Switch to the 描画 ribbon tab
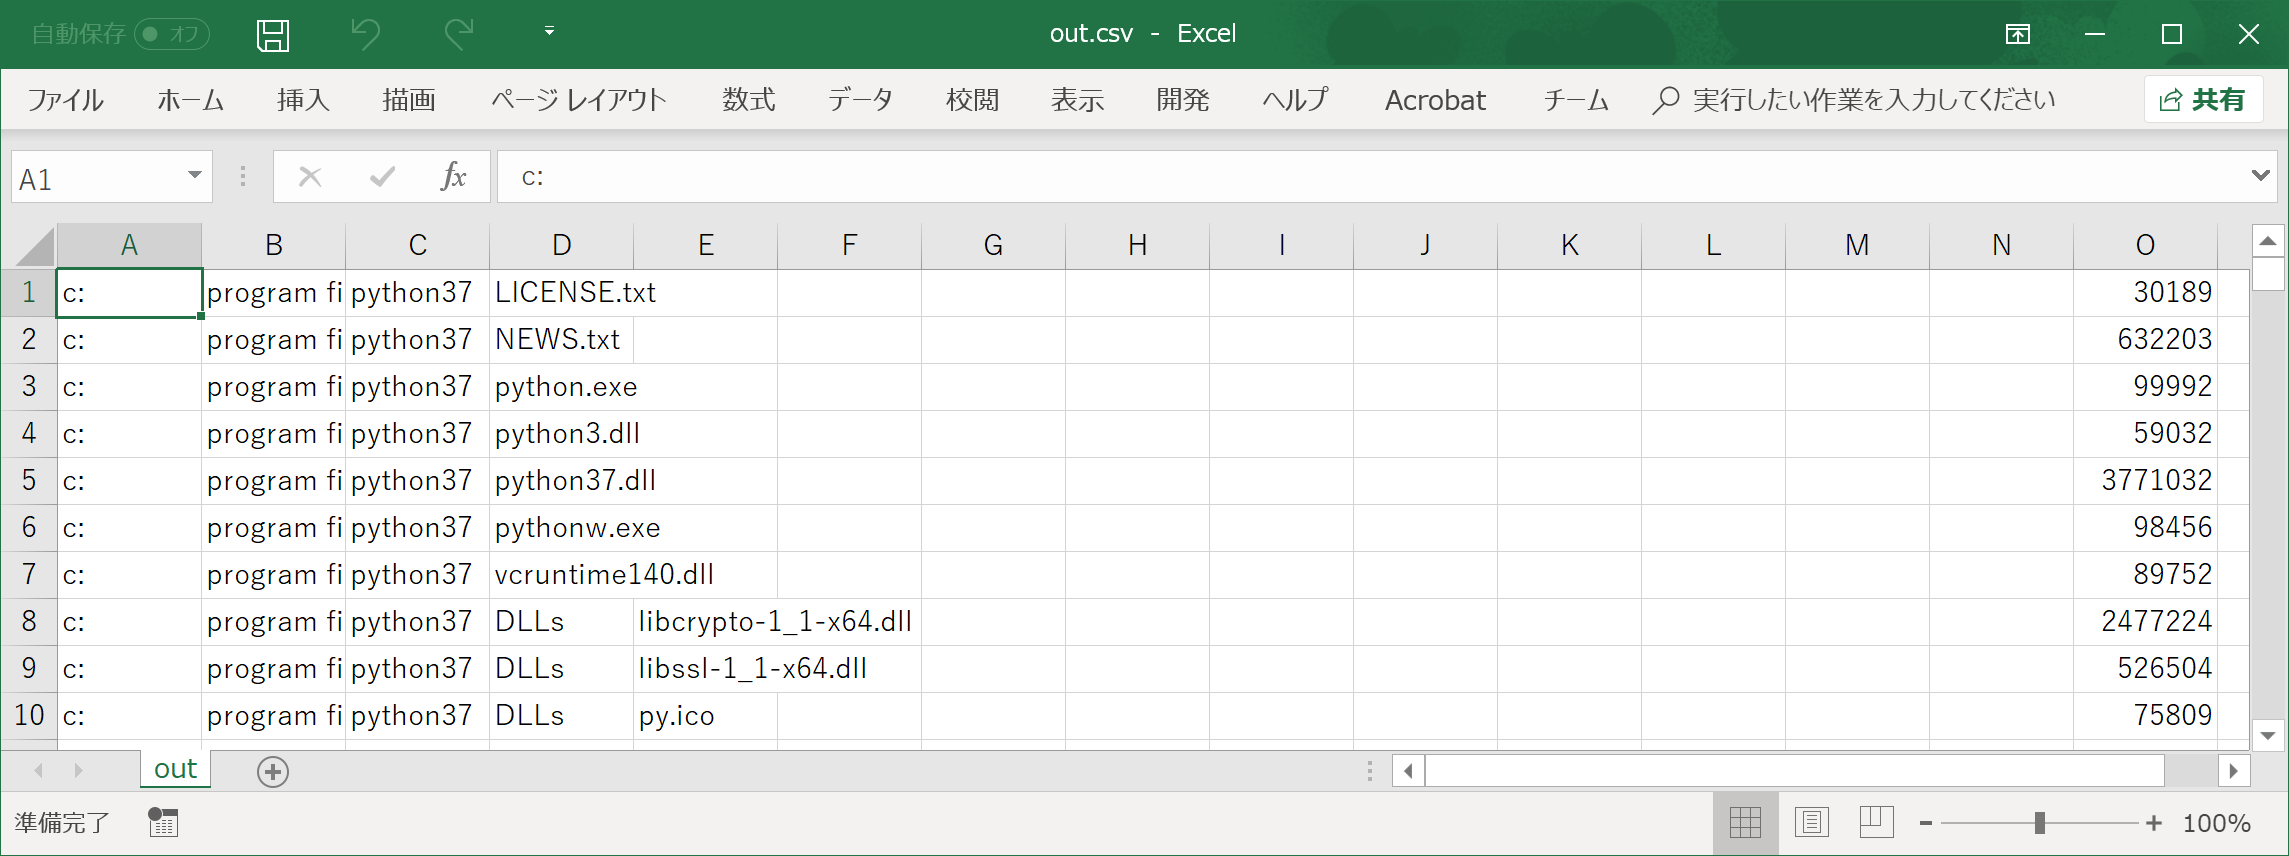The width and height of the screenshot is (2289, 856). 408,100
